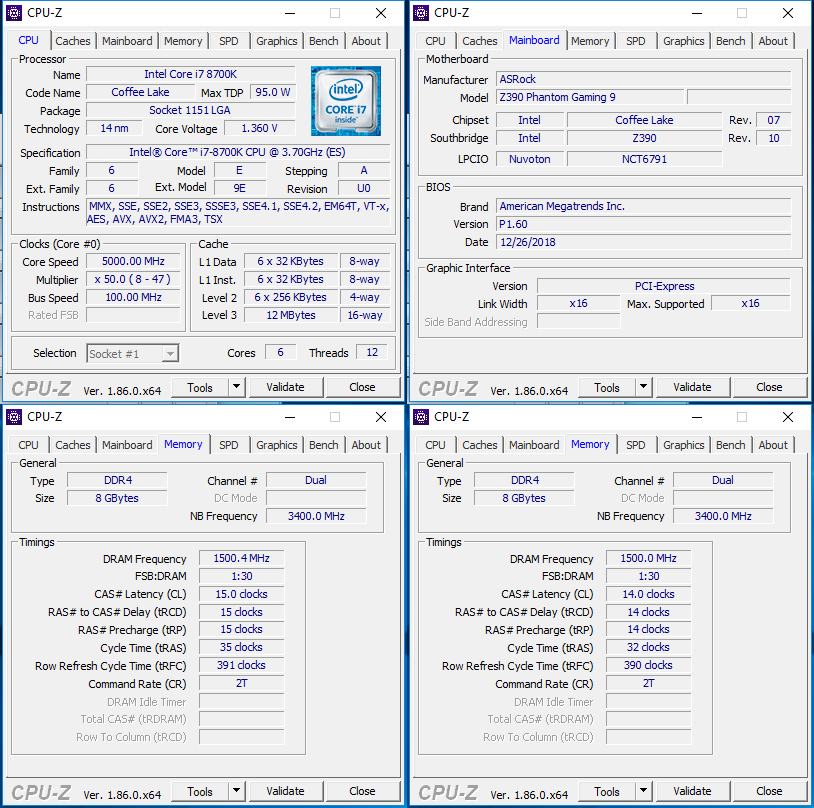Click Validate button in top-left CPU window
This screenshot has height=808, width=814.
286,387
